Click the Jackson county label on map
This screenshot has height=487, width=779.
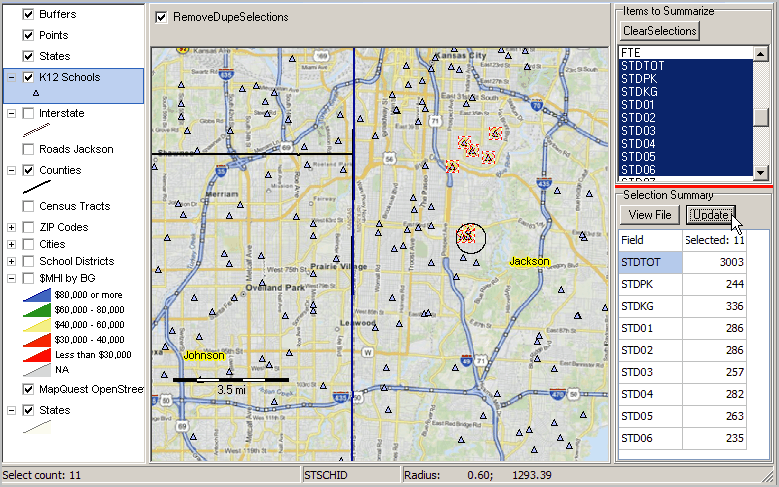(x=529, y=261)
